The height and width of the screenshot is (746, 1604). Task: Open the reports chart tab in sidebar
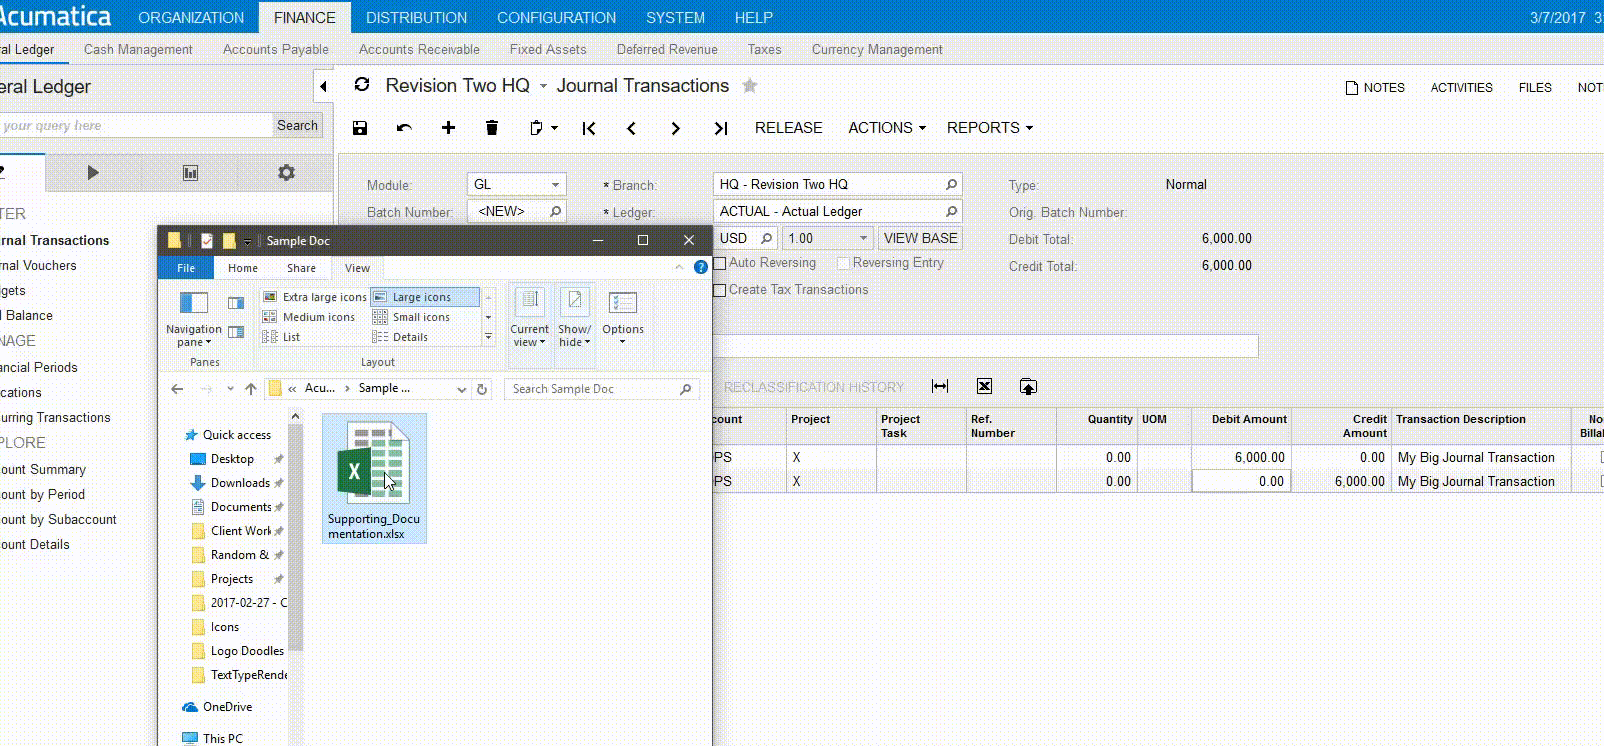click(190, 172)
